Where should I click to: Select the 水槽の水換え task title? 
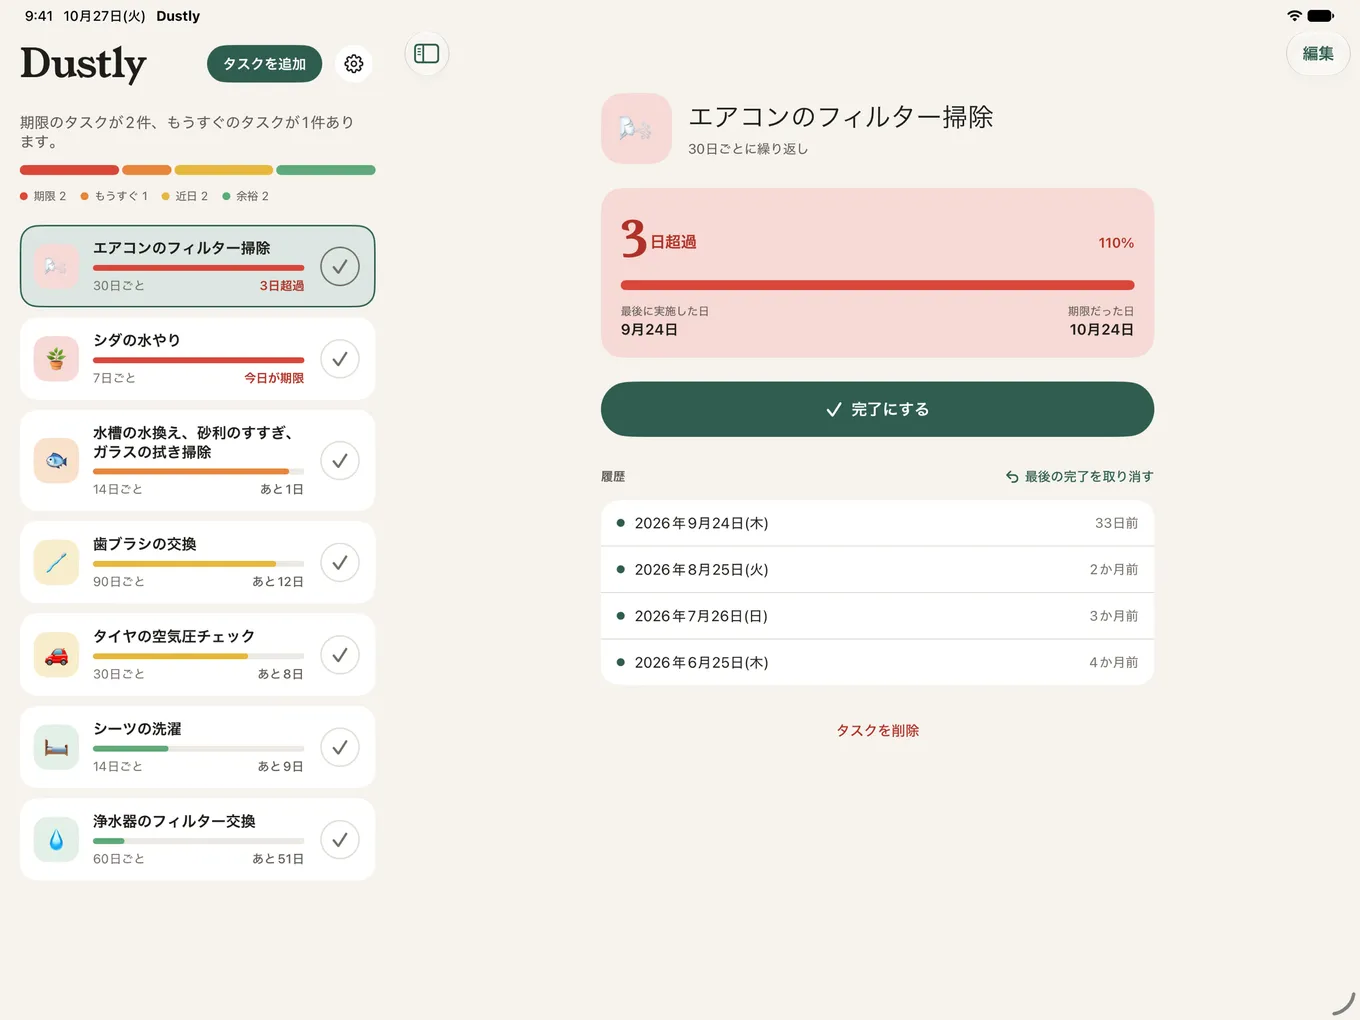[x=193, y=442]
